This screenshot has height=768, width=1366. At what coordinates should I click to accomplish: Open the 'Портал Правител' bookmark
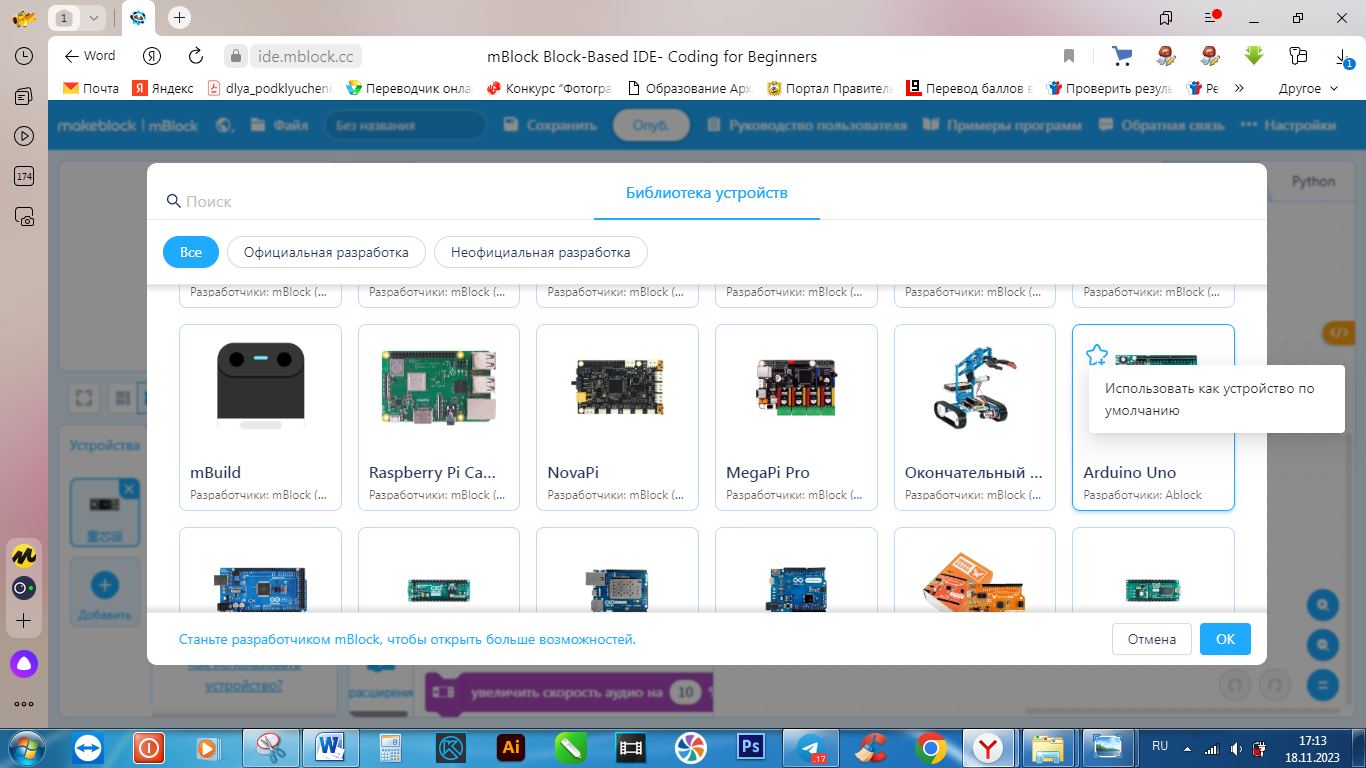coord(829,88)
